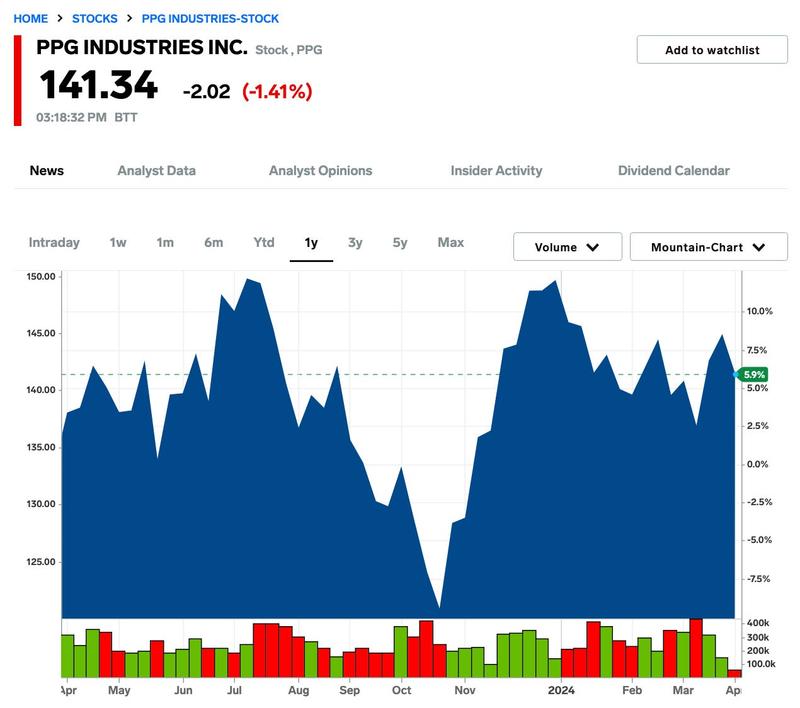Click the 125.00 y-axis label

click(x=41, y=562)
